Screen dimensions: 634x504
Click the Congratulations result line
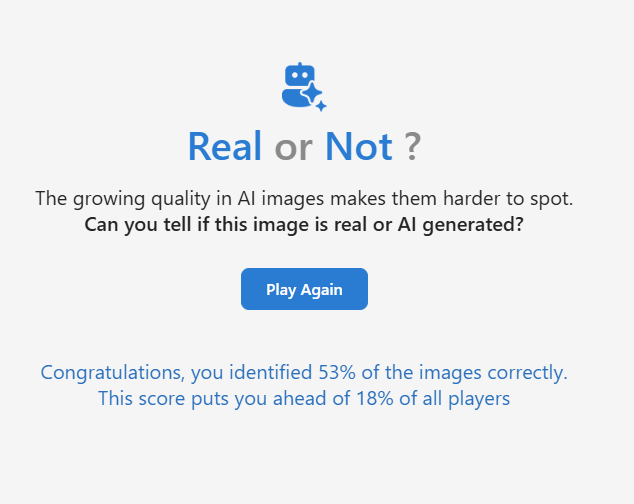pos(304,373)
